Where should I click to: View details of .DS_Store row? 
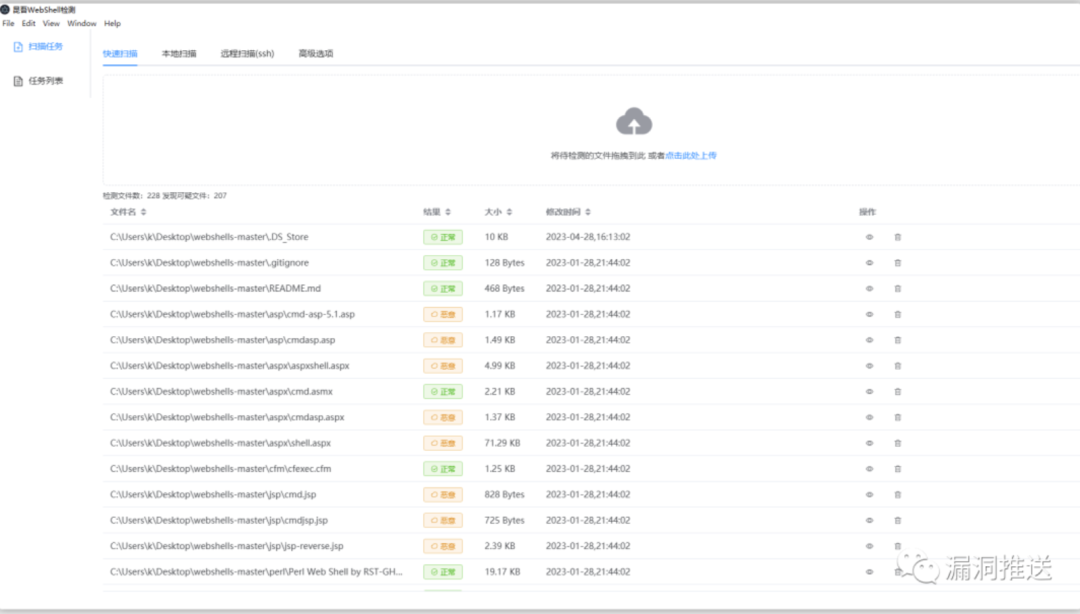pyautogui.click(x=869, y=237)
